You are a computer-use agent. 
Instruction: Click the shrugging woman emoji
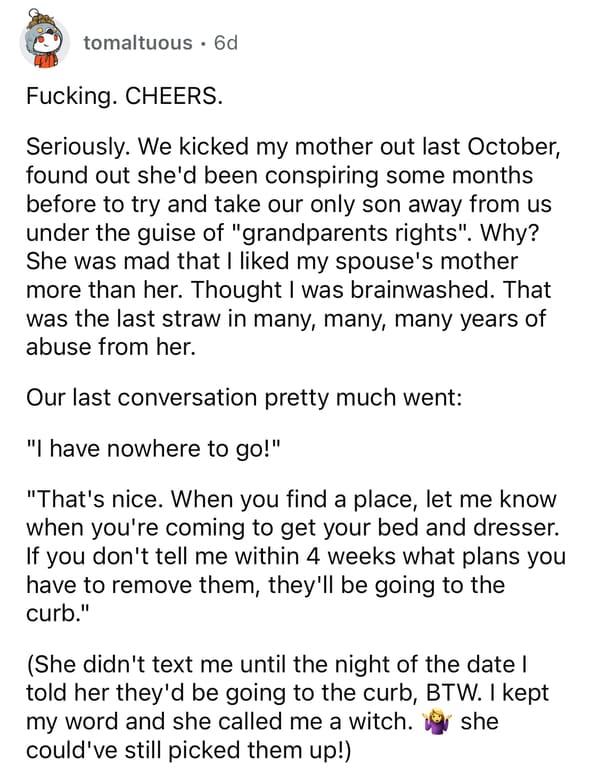click(x=436, y=723)
